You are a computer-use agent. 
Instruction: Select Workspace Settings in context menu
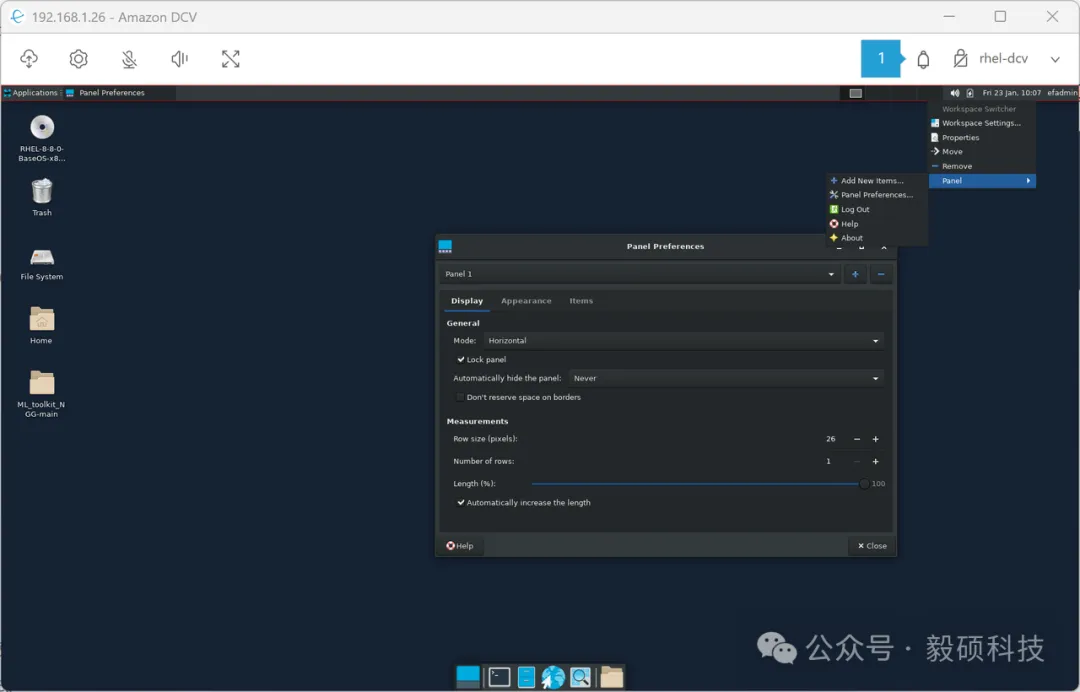980,123
